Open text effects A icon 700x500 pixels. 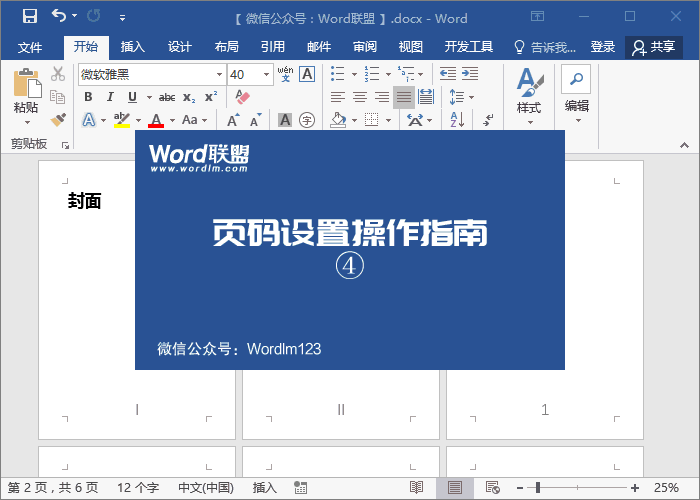(89, 120)
